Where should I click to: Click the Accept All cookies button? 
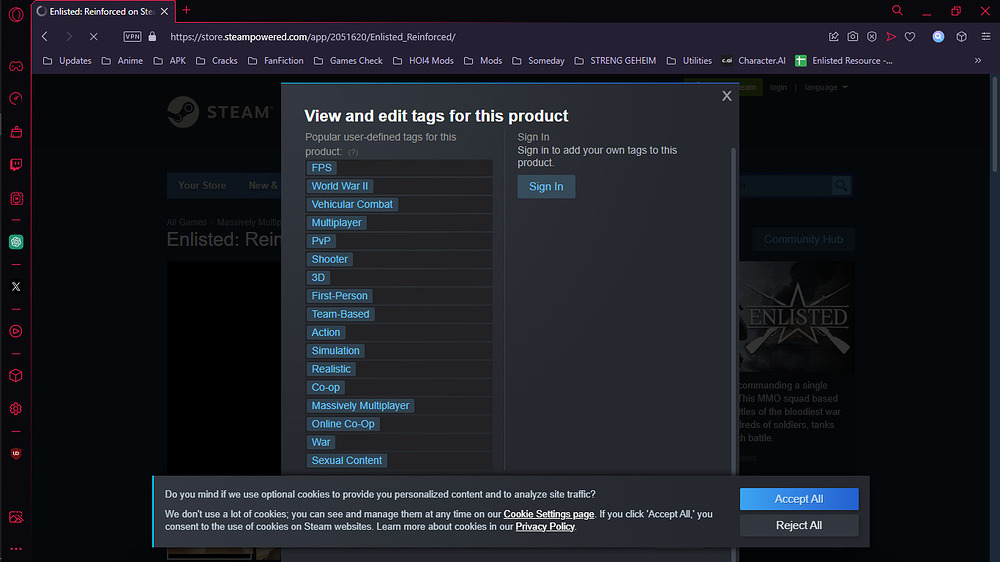(798, 499)
